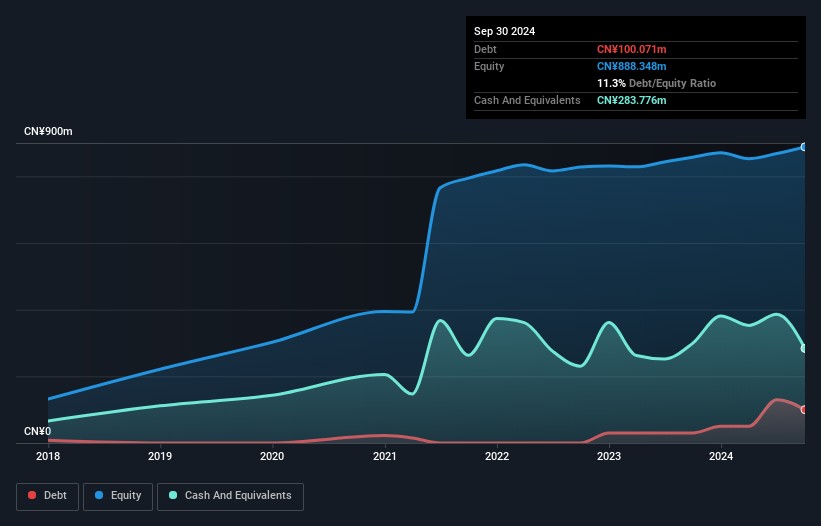This screenshot has width=821, height=526.
Task: Click the 2021 x-axis label
Action: pos(384,457)
